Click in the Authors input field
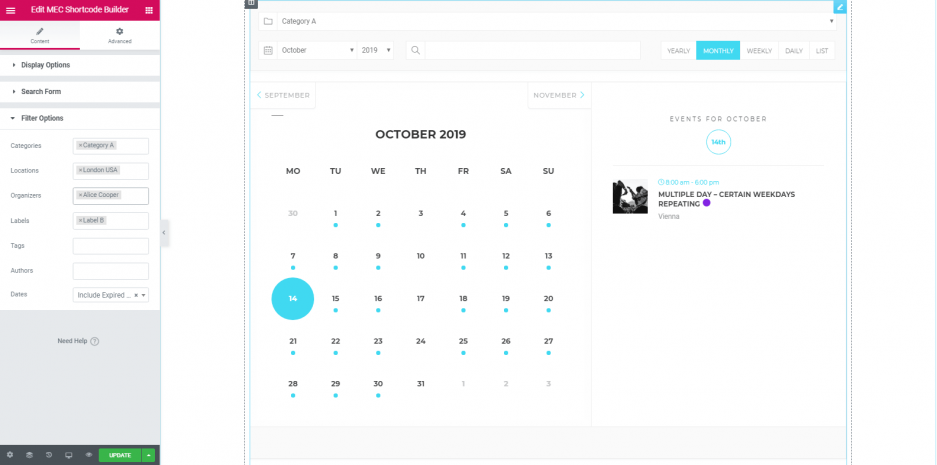 111,271
